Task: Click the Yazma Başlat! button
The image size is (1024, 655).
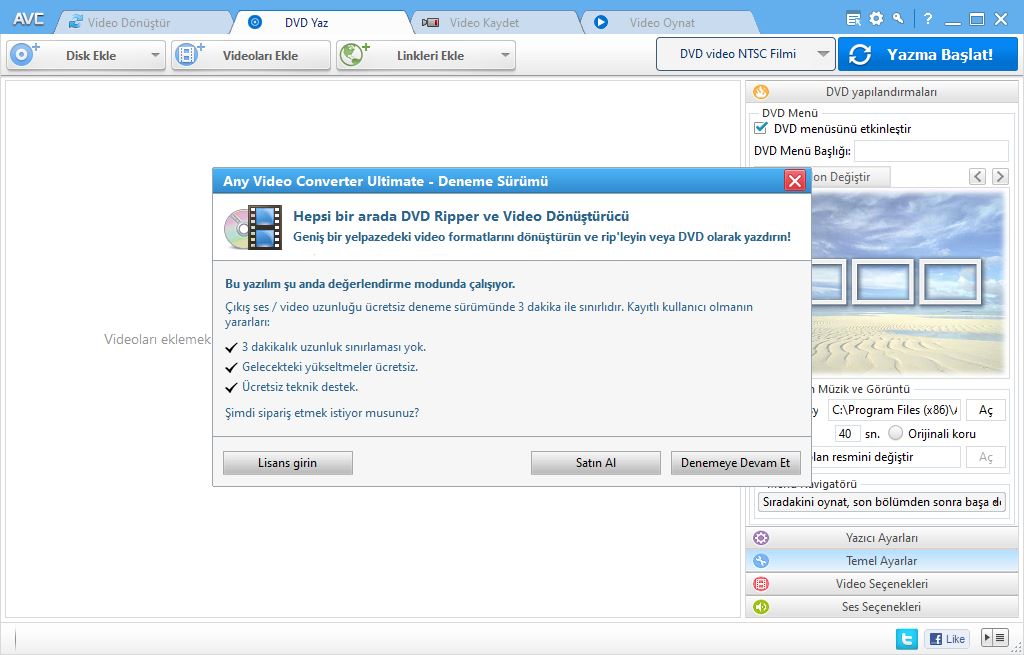Action: (927, 54)
